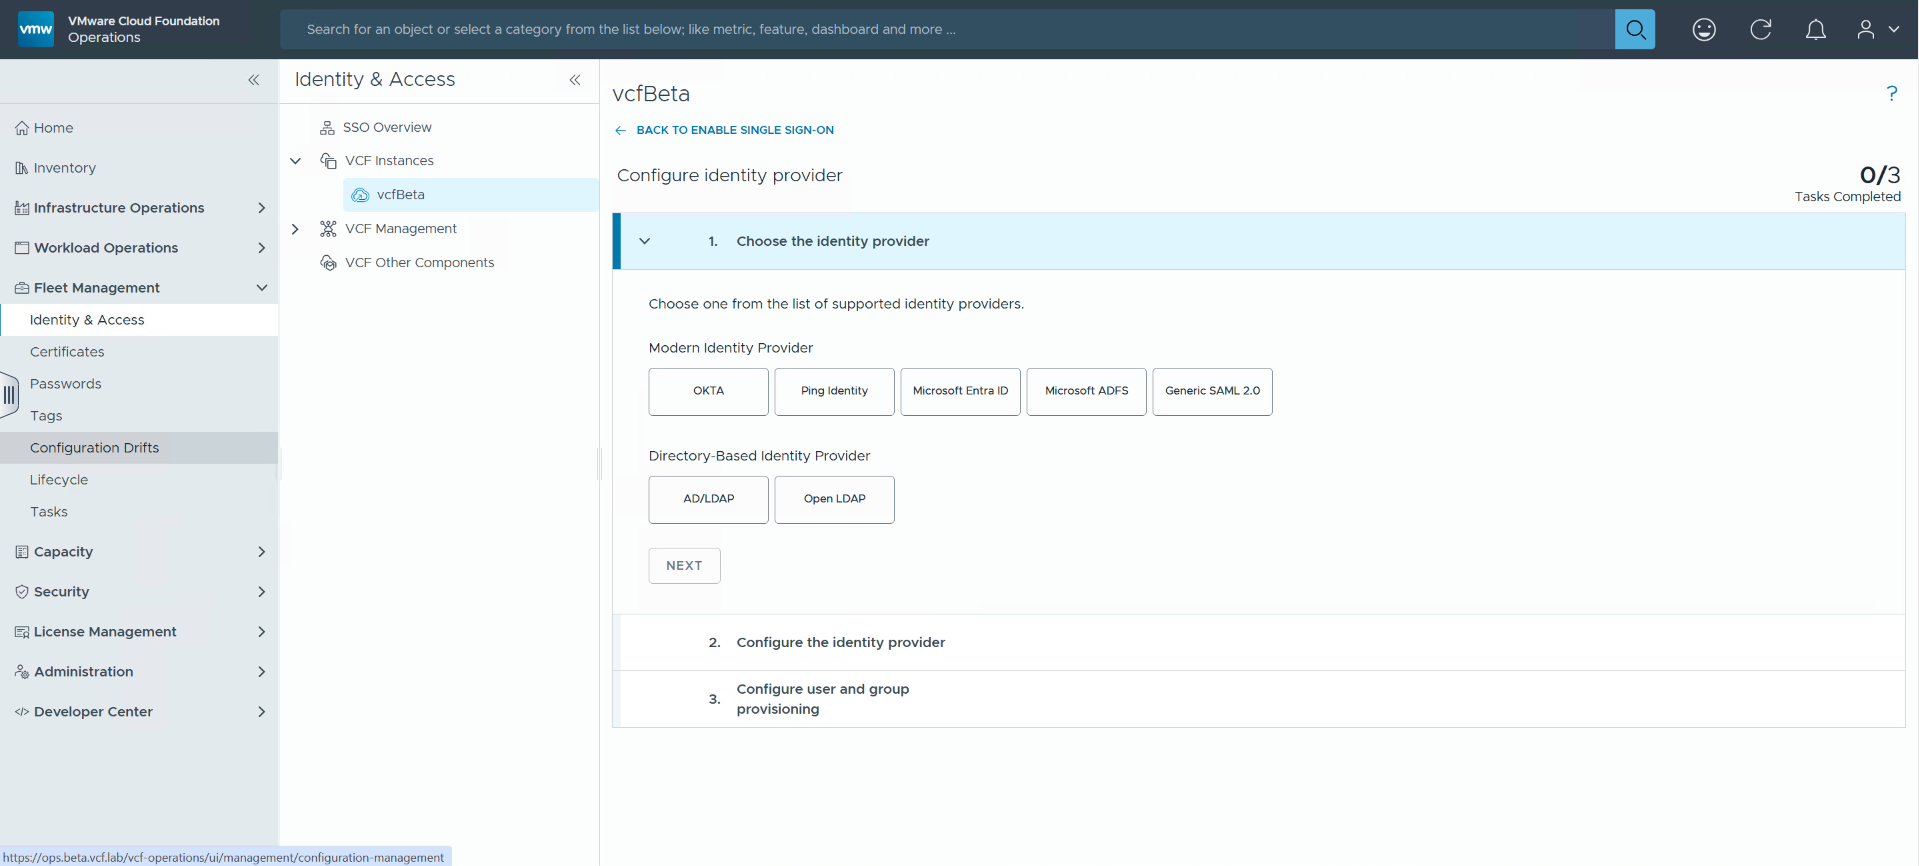Viewport: 1919px width, 866px height.
Task: Open Passwords menu item
Action: (x=139, y=384)
